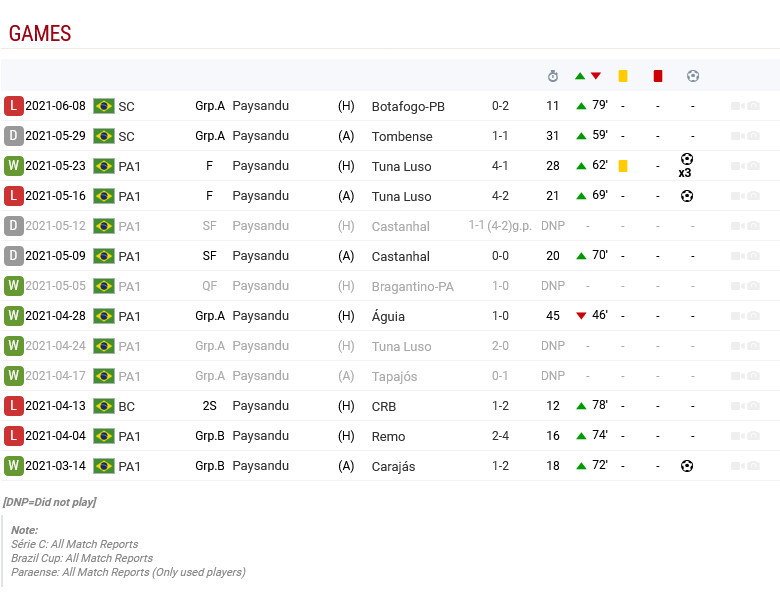Click the media icons for the Botafogo-PB match
This screenshot has width=780, height=597.
[x=745, y=106]
